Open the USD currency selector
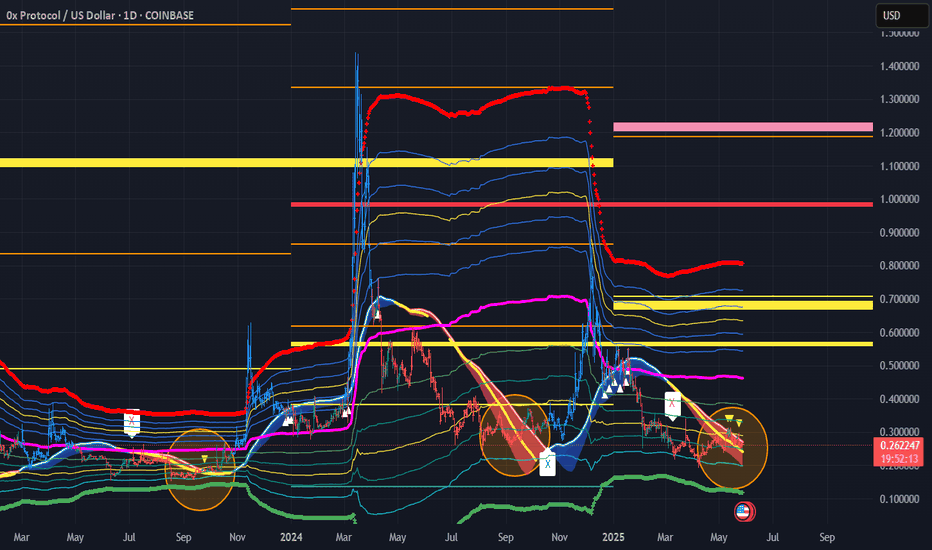 point(901,15)
